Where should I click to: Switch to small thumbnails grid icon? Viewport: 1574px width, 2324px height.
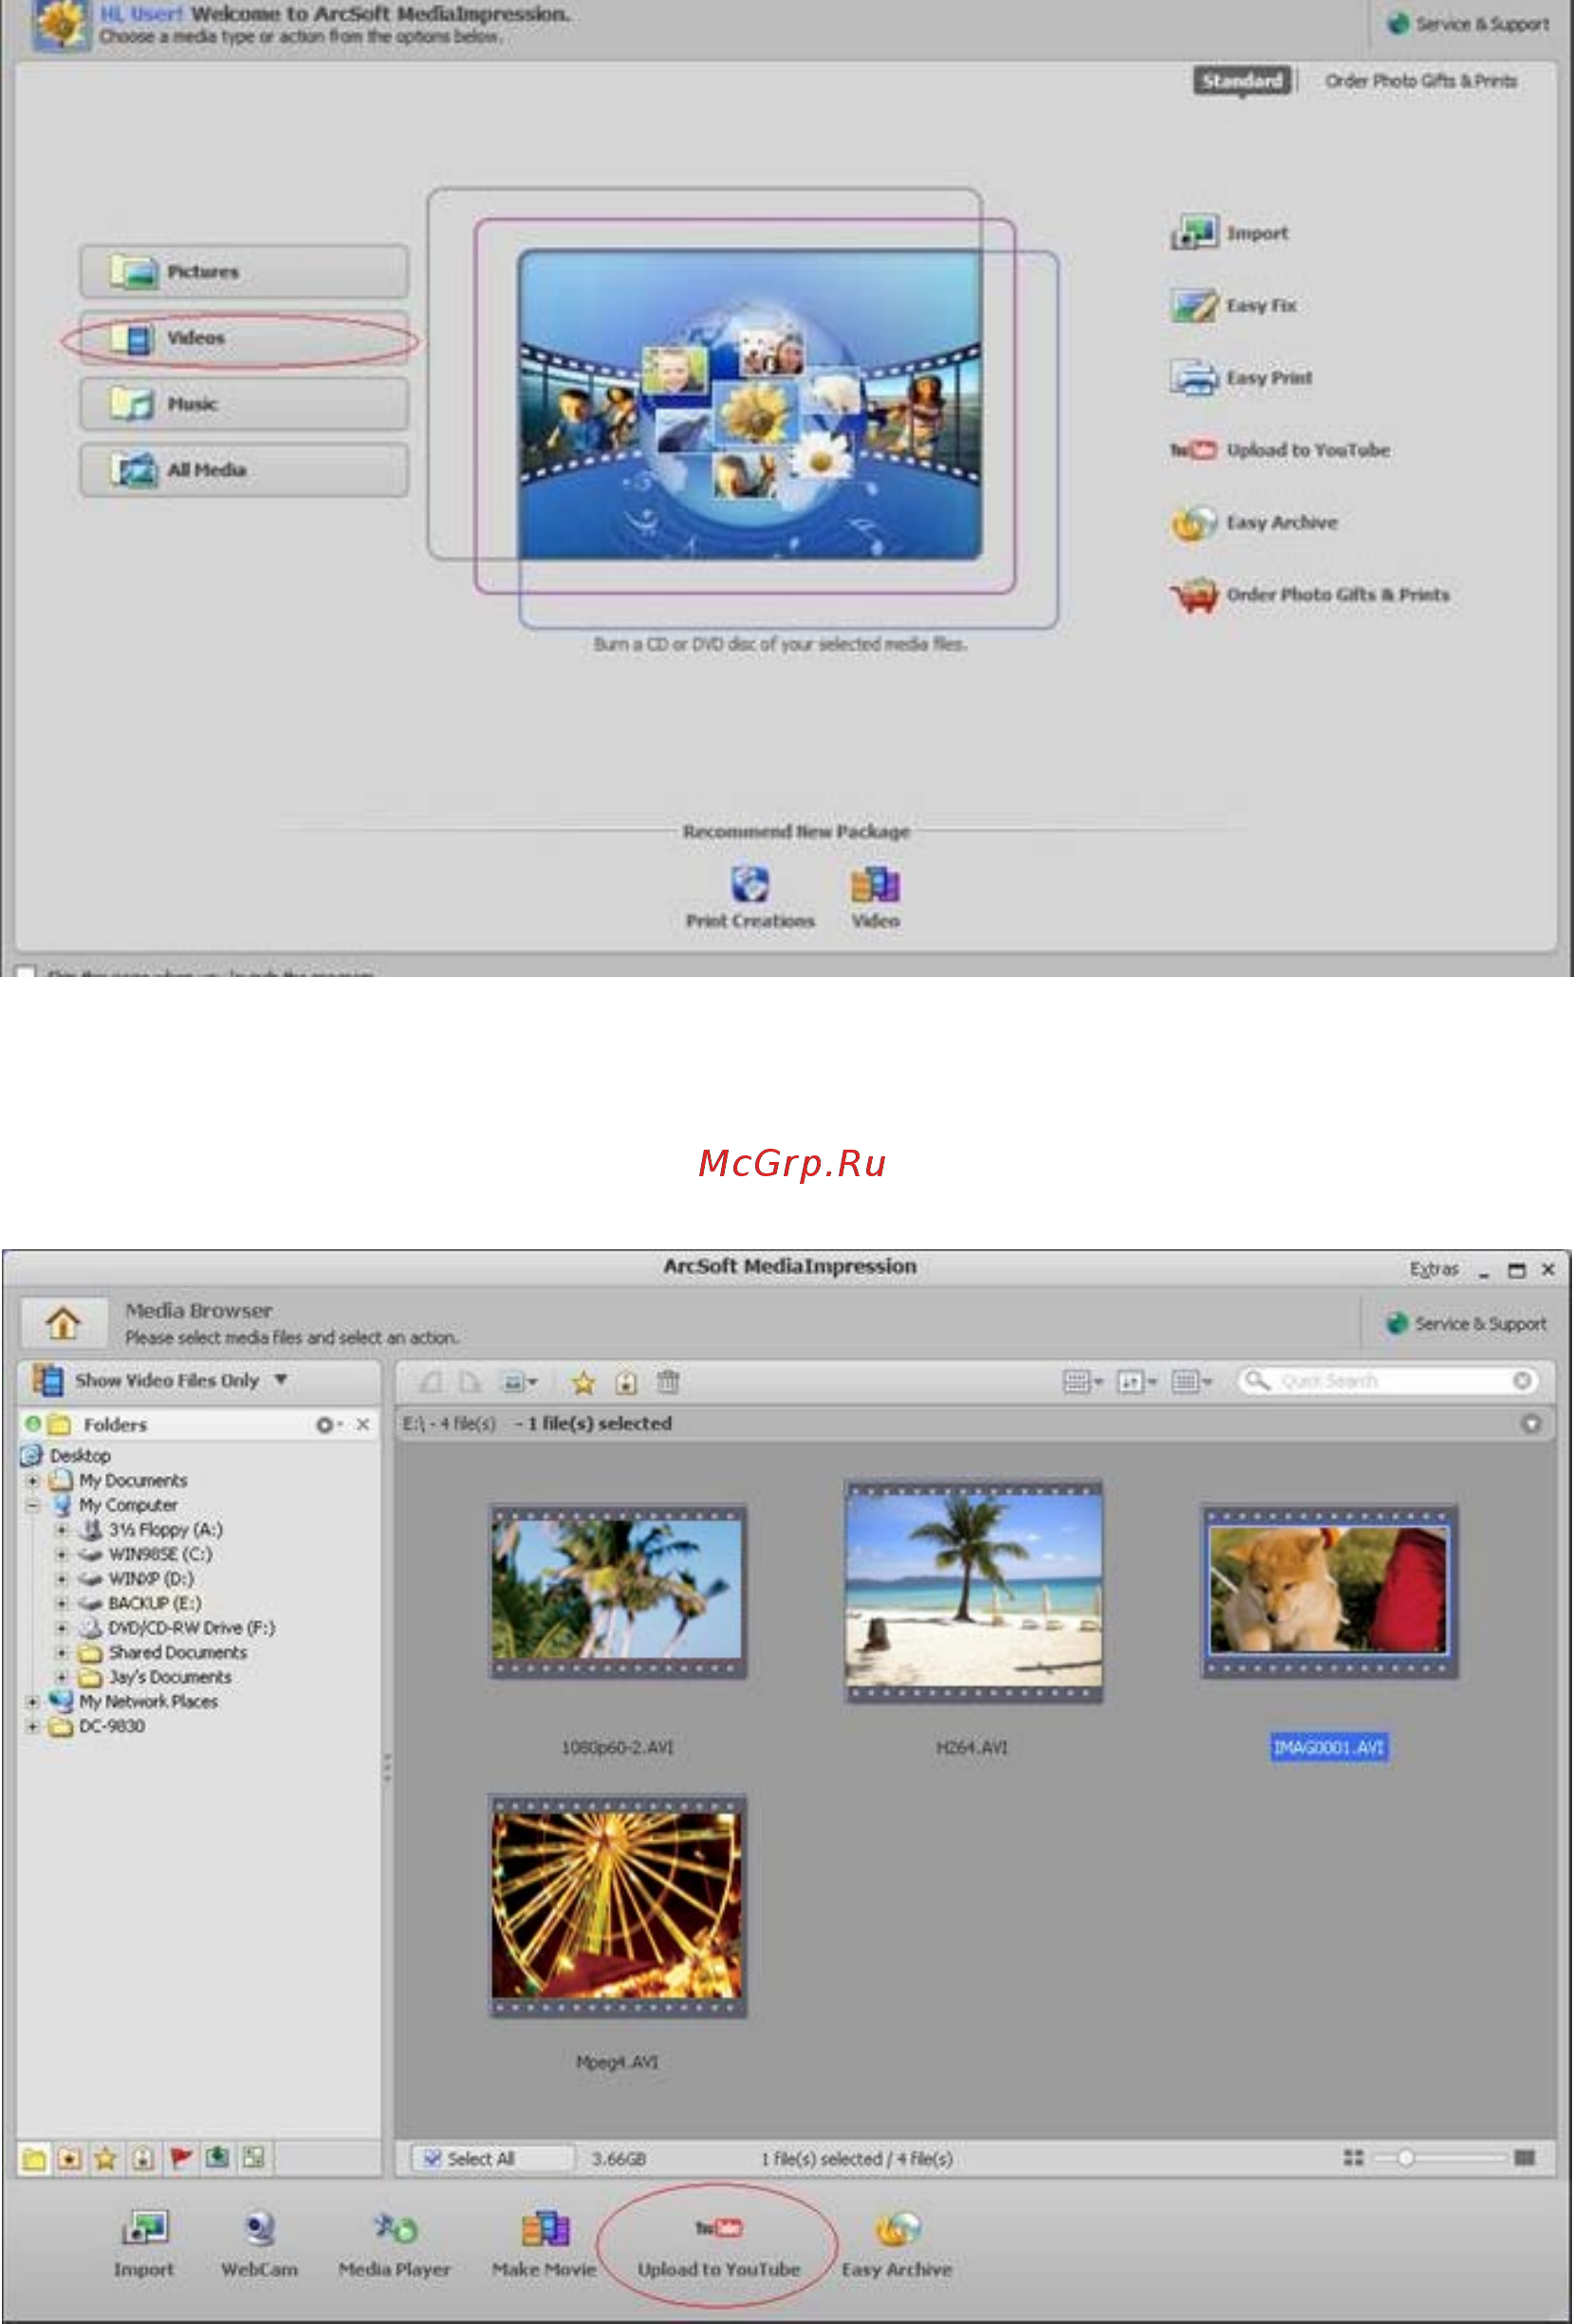1354,2158
